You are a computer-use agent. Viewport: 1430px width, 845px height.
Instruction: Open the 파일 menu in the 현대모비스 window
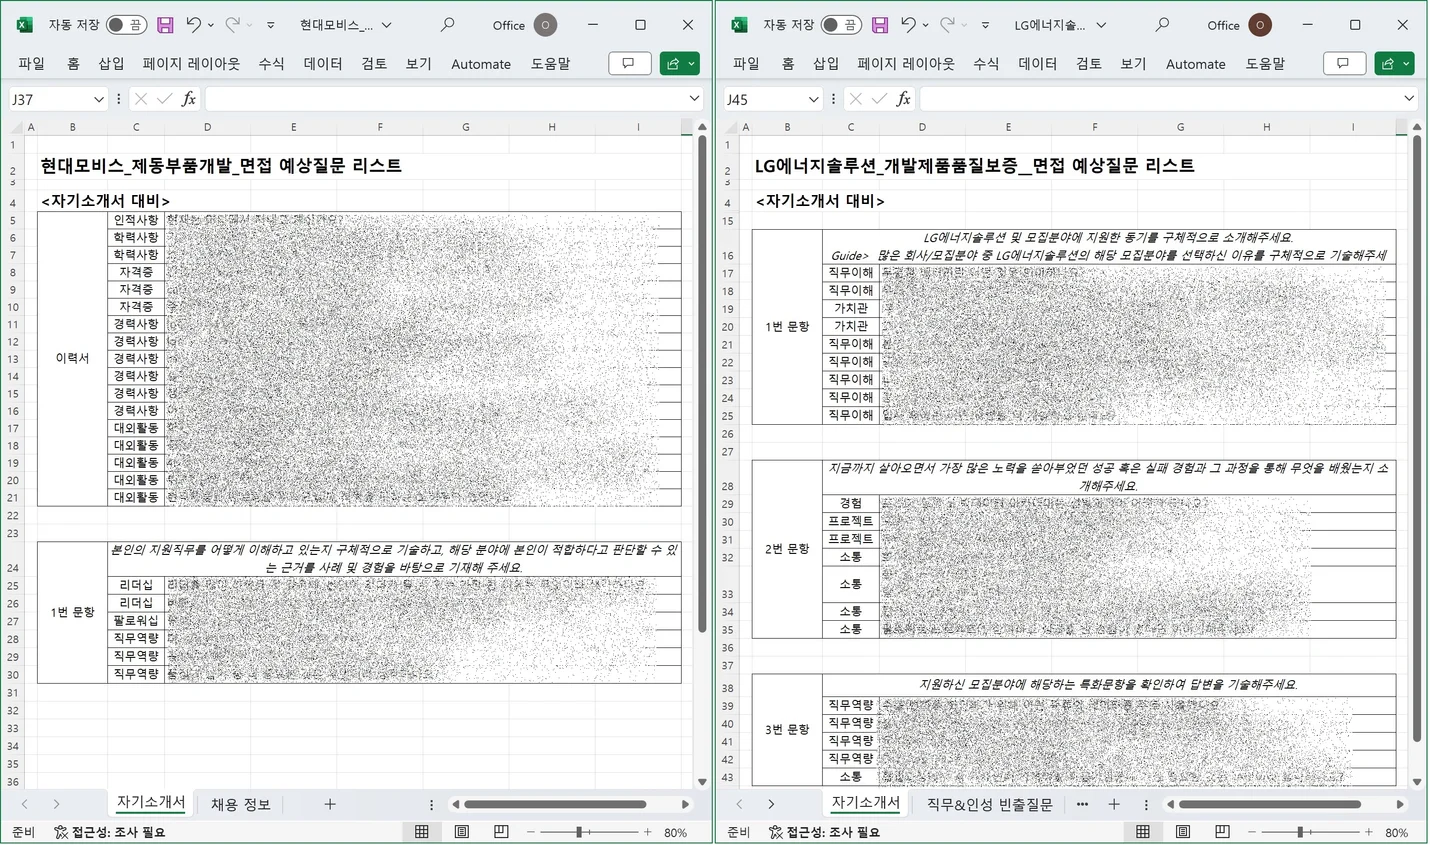(32, 63)
